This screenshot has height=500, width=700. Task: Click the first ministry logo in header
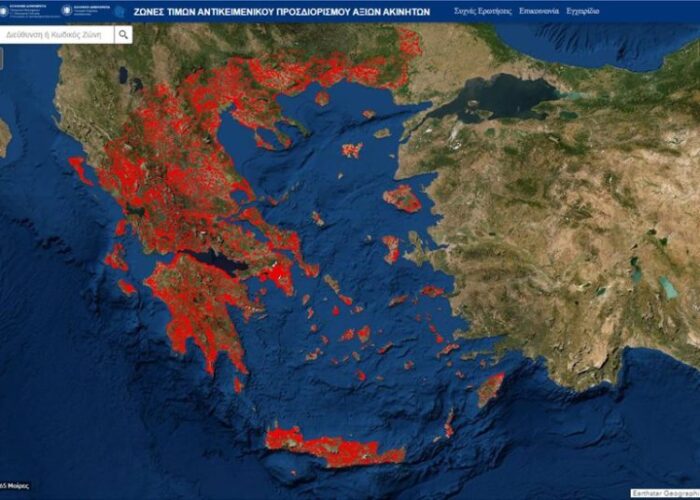30,10
